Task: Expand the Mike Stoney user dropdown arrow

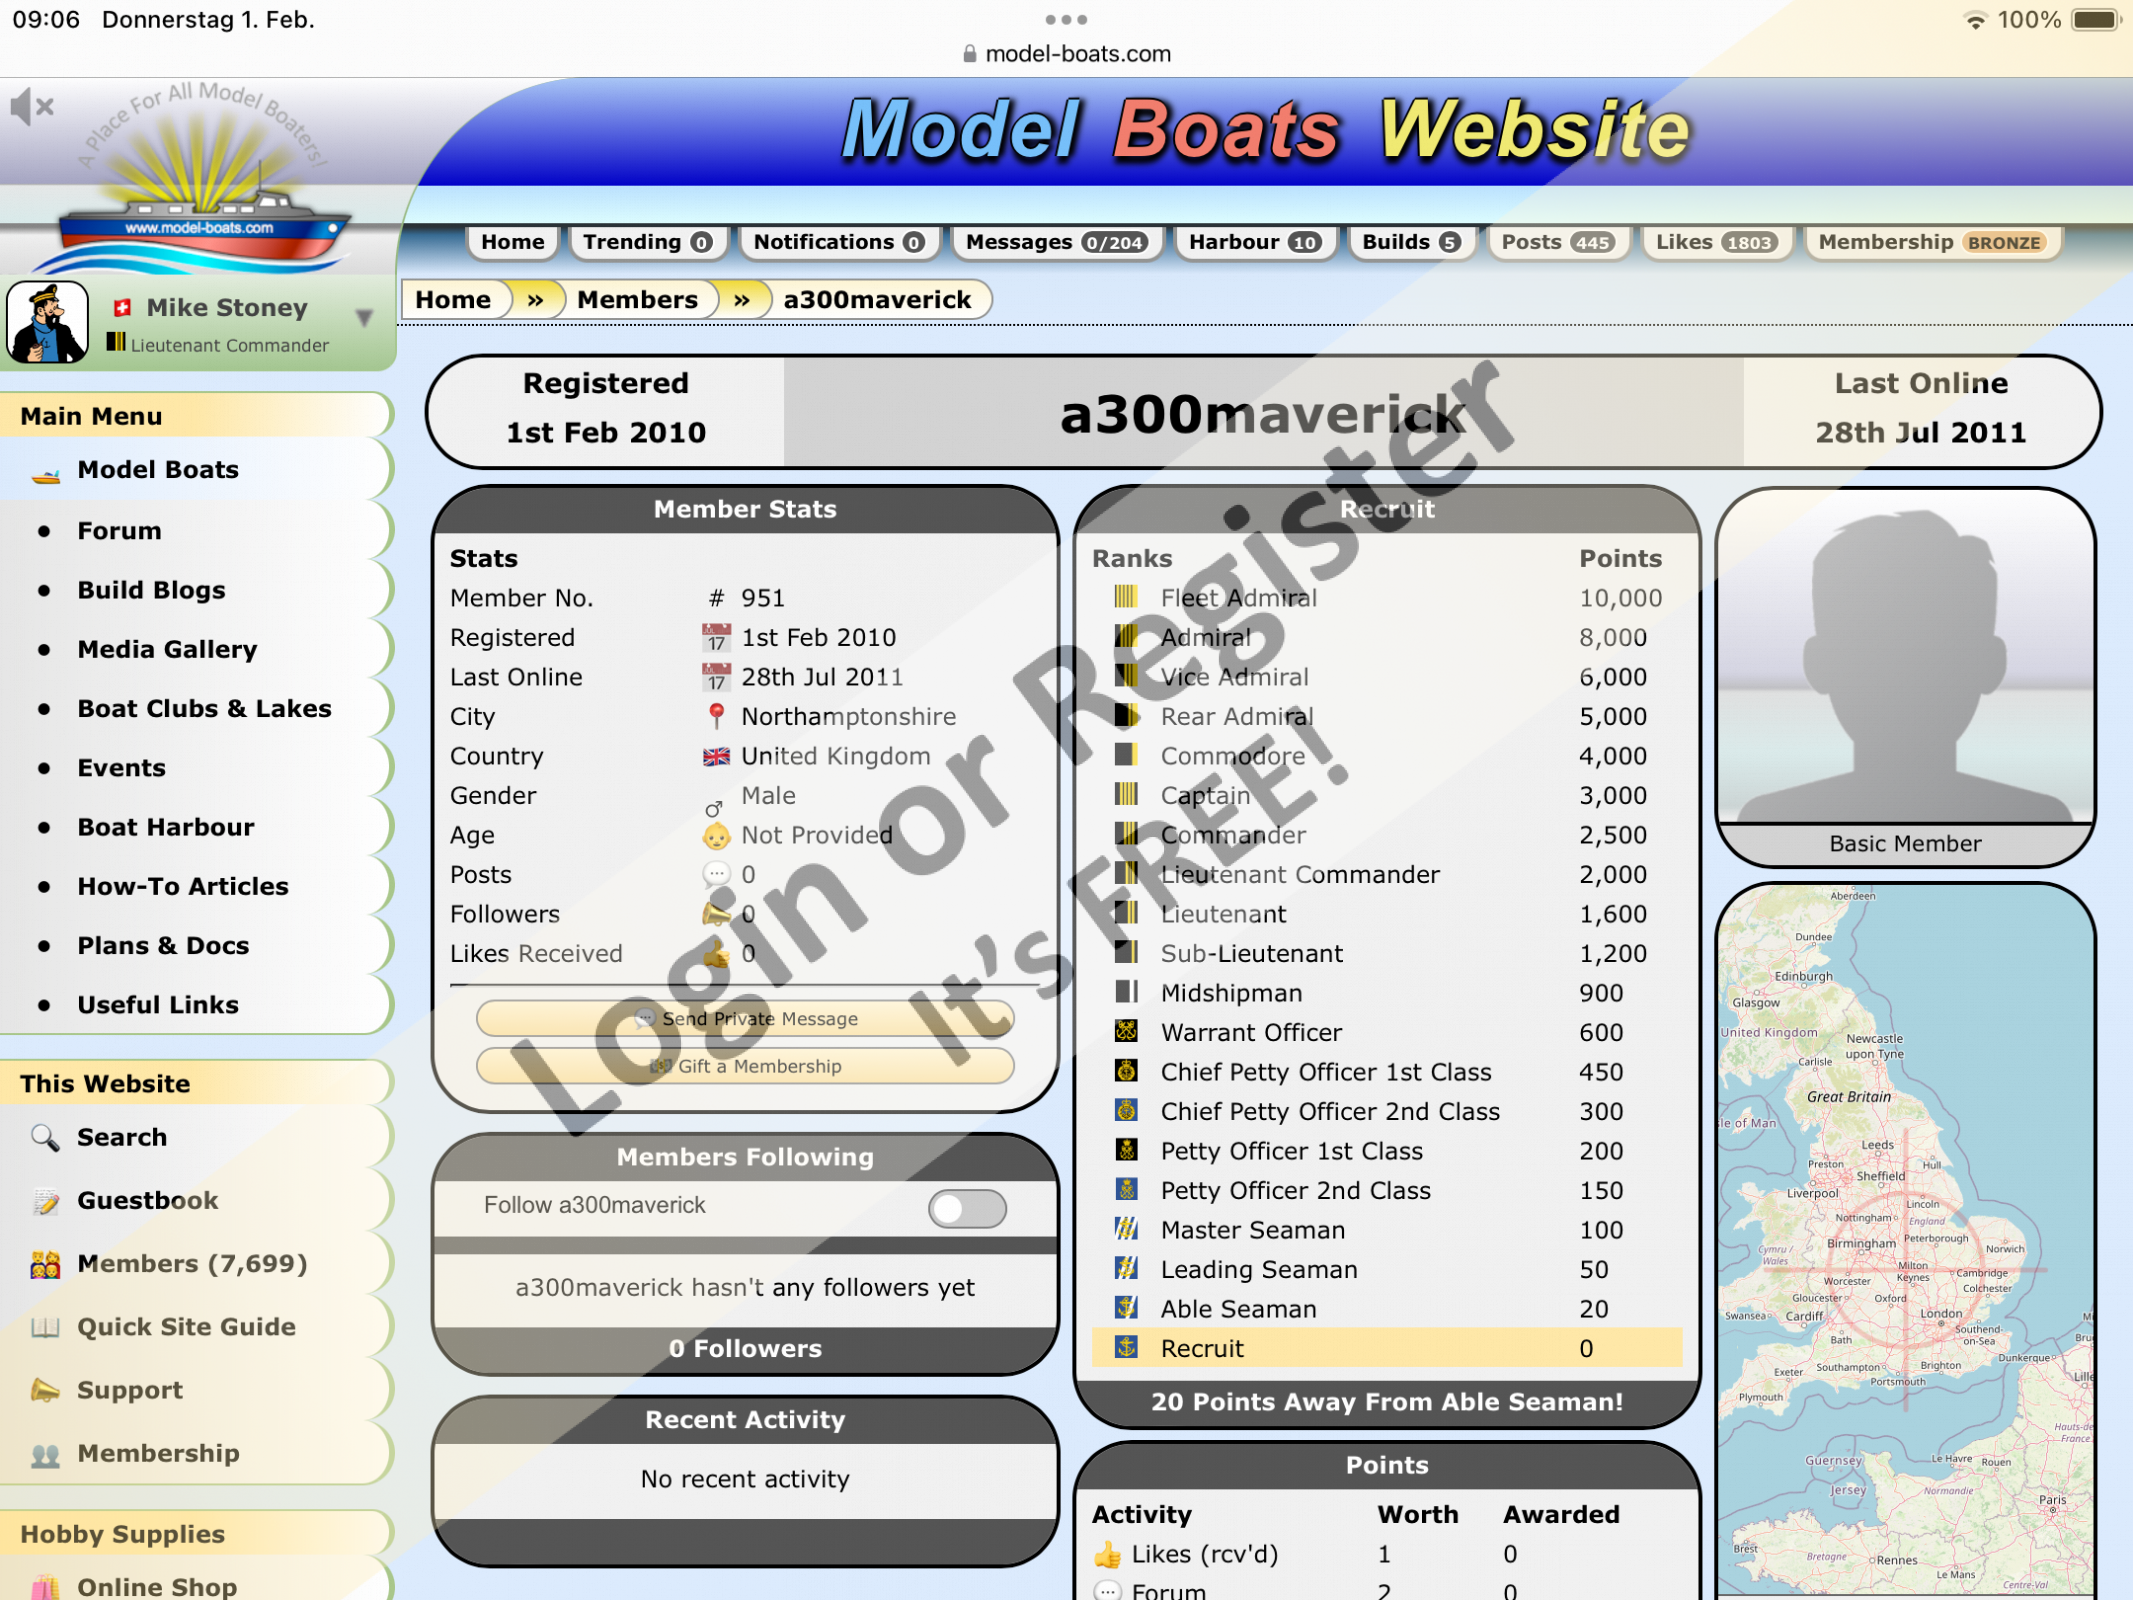Action: pos(364,318)
